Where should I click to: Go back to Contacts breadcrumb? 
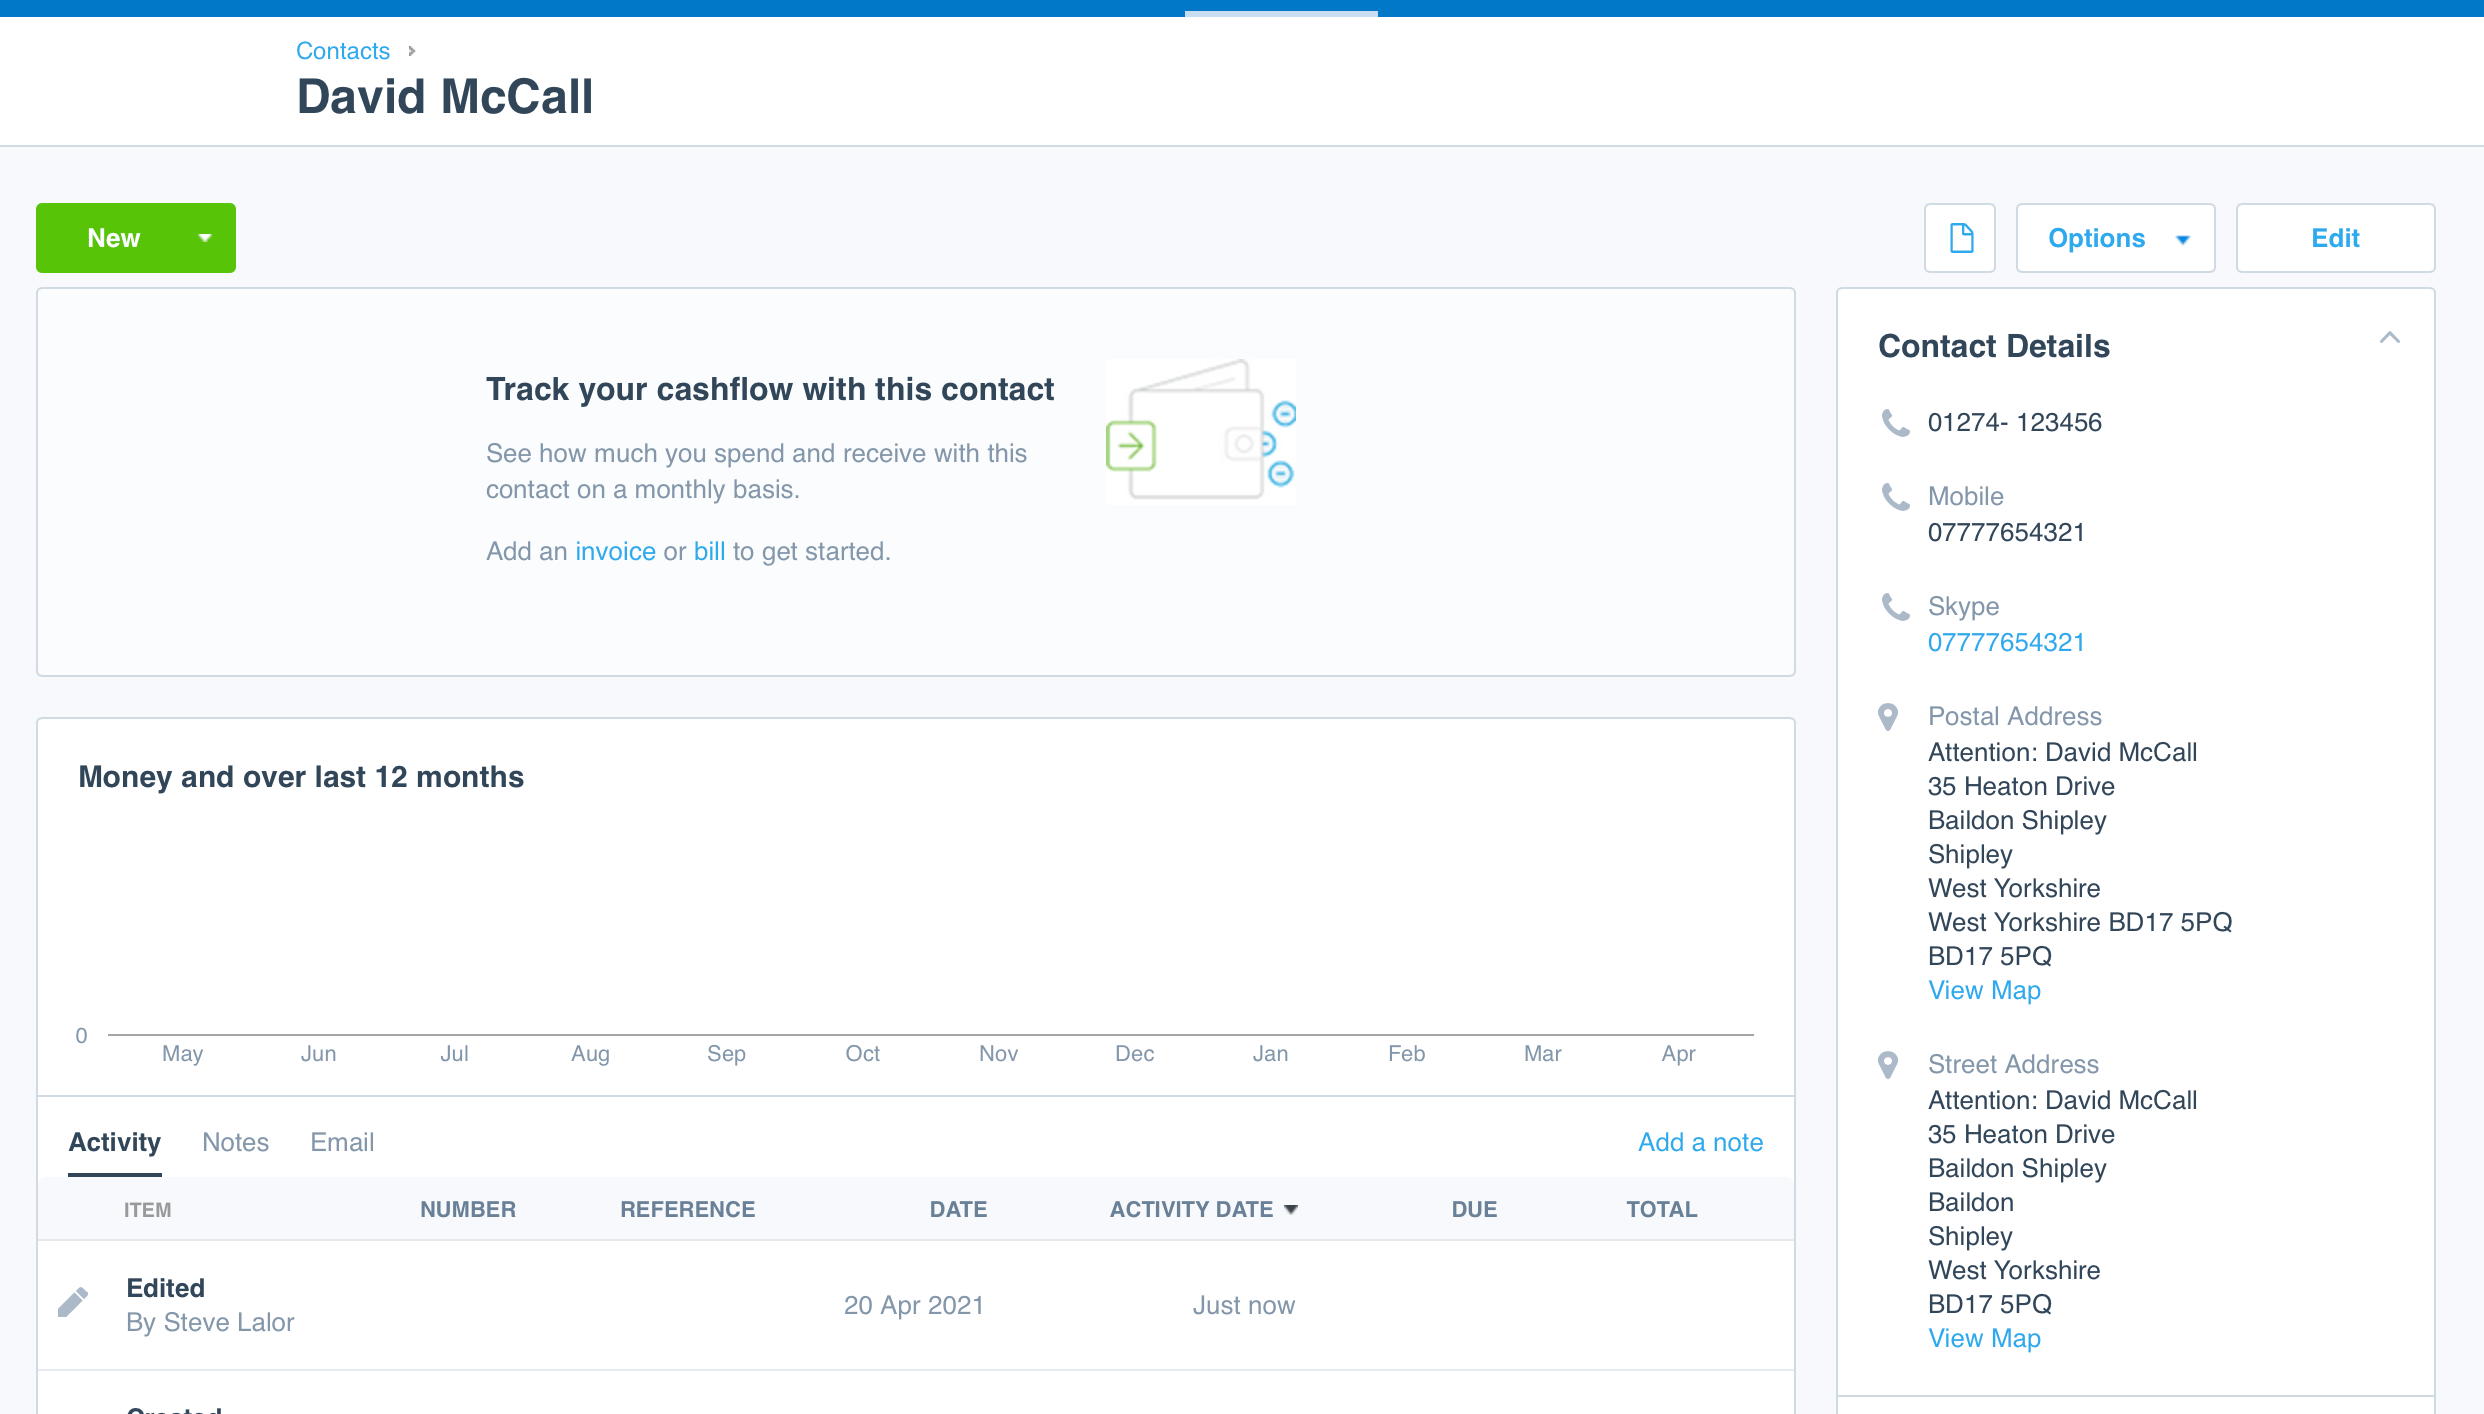343,51
